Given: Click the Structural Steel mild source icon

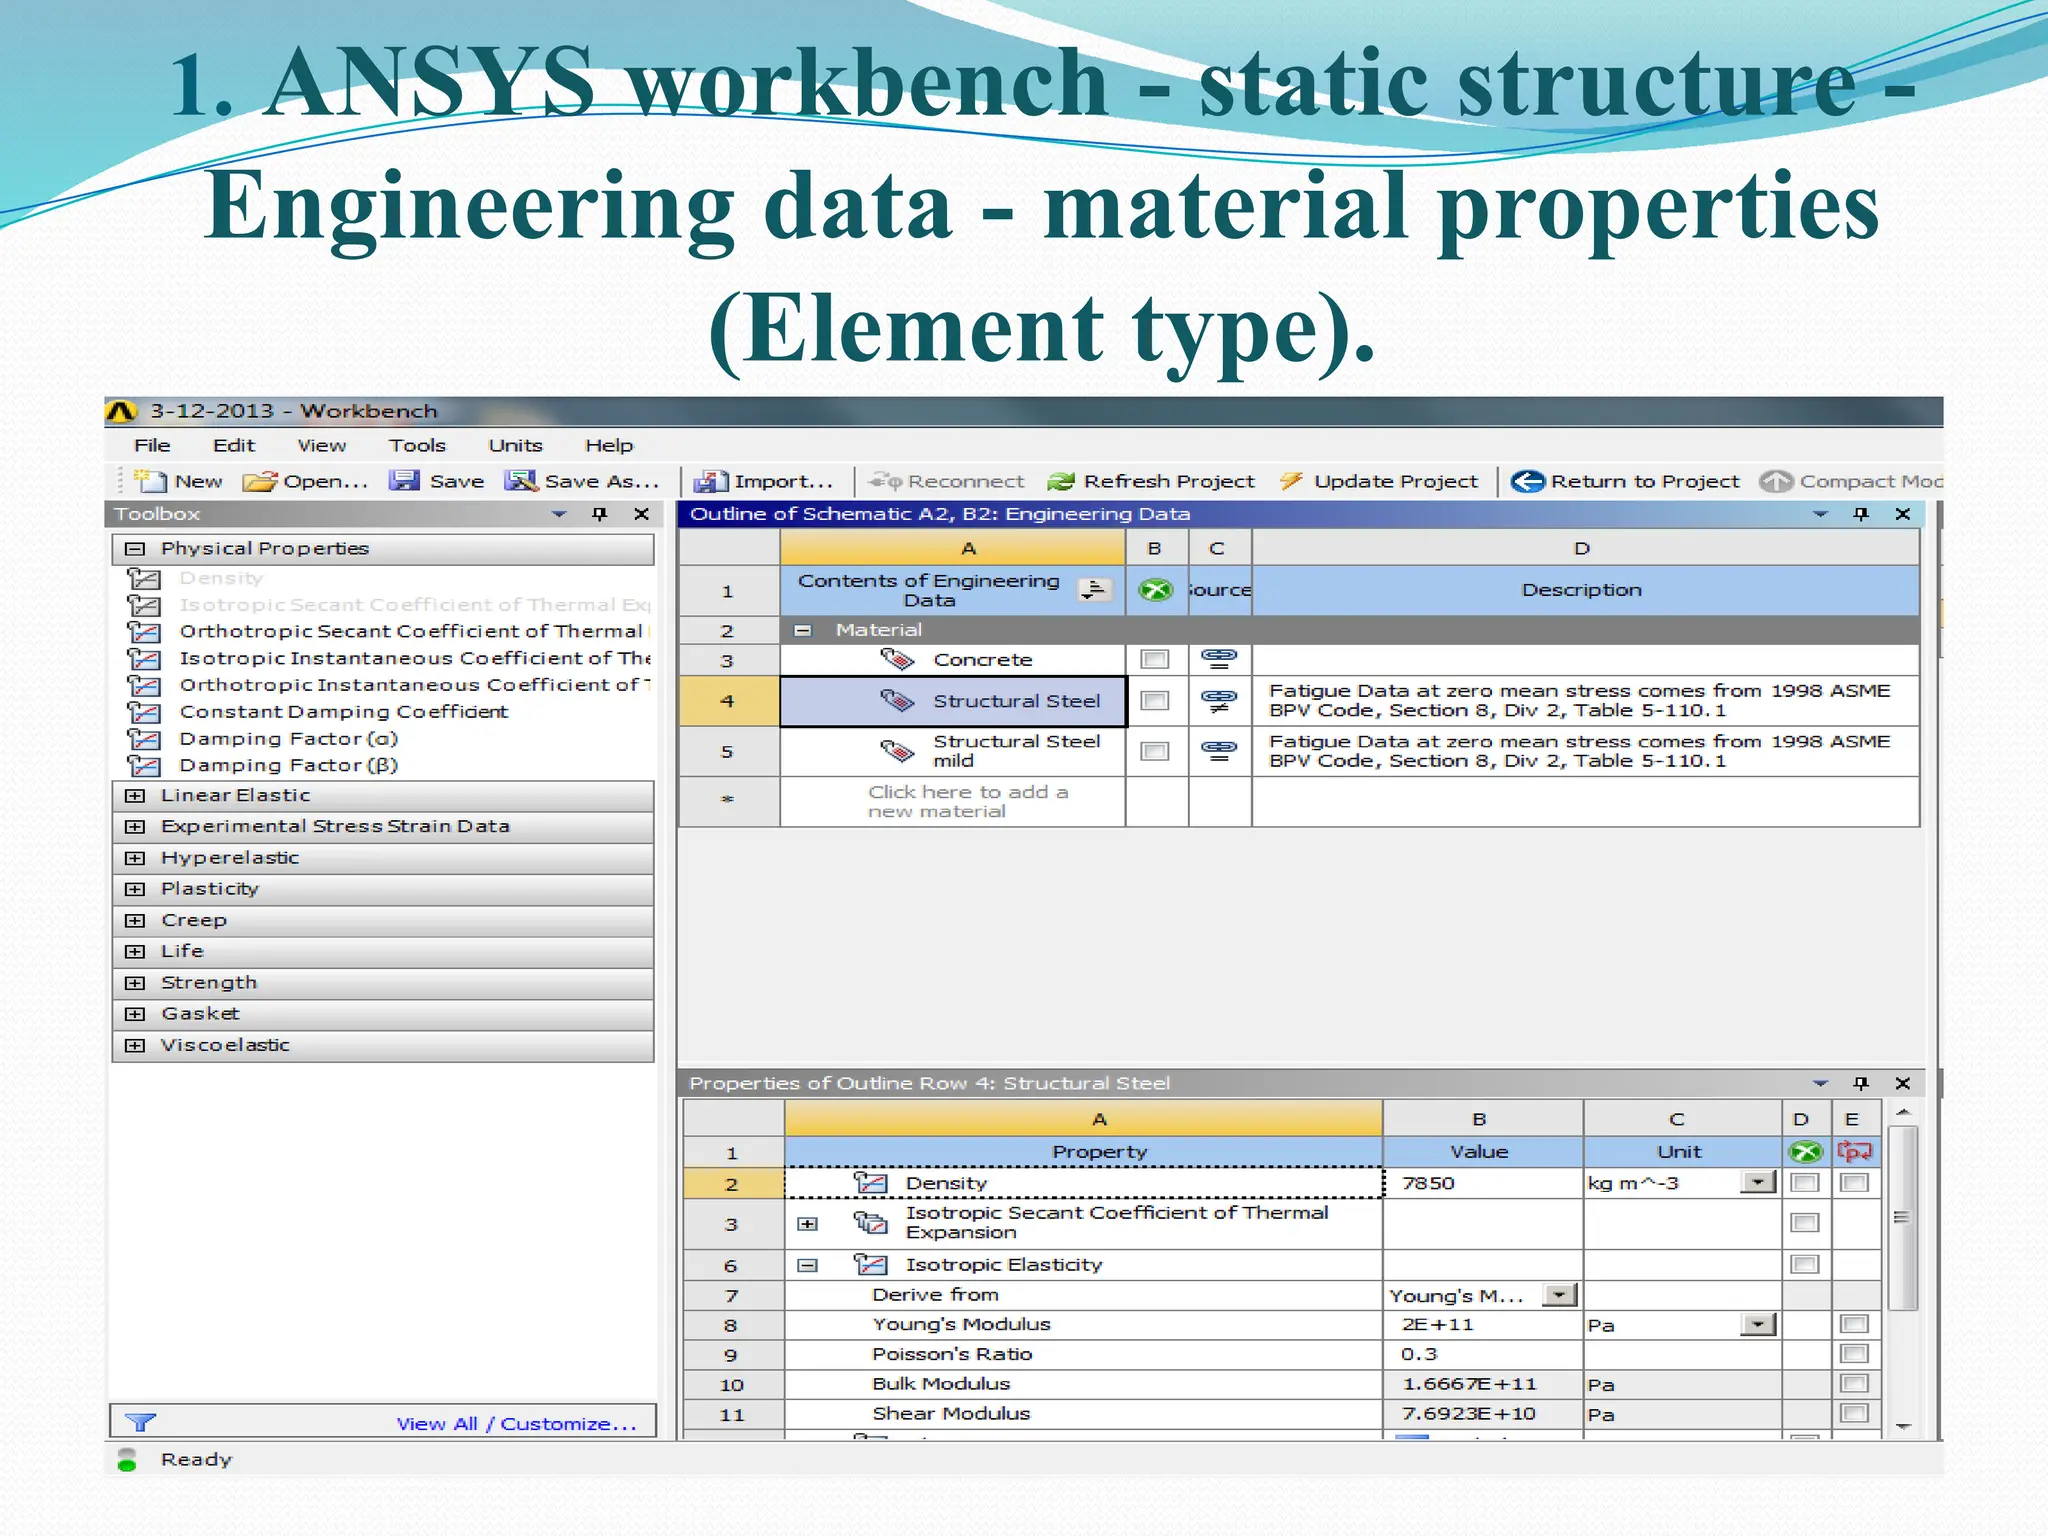Looking at the screenshot, I should coord(1219,750).
